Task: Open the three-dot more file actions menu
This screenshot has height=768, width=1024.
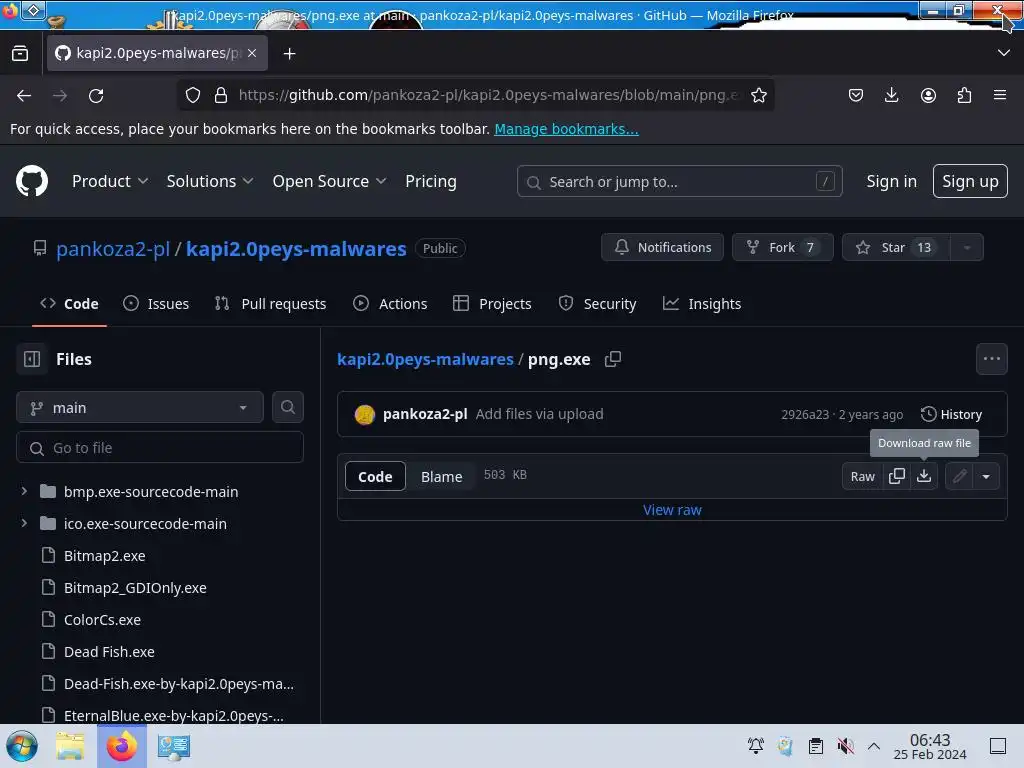Action: 991,359
